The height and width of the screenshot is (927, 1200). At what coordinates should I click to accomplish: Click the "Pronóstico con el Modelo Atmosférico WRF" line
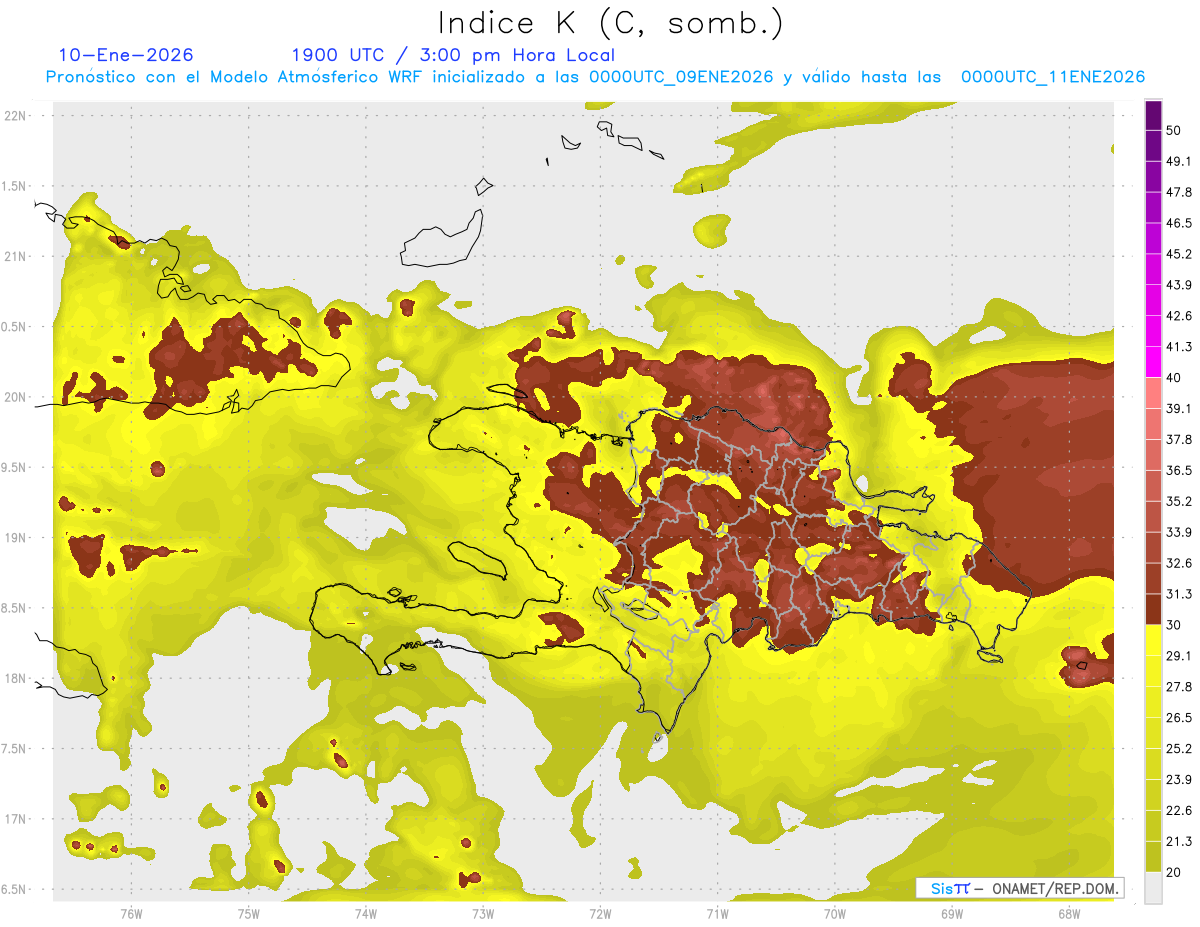[595, 77]
